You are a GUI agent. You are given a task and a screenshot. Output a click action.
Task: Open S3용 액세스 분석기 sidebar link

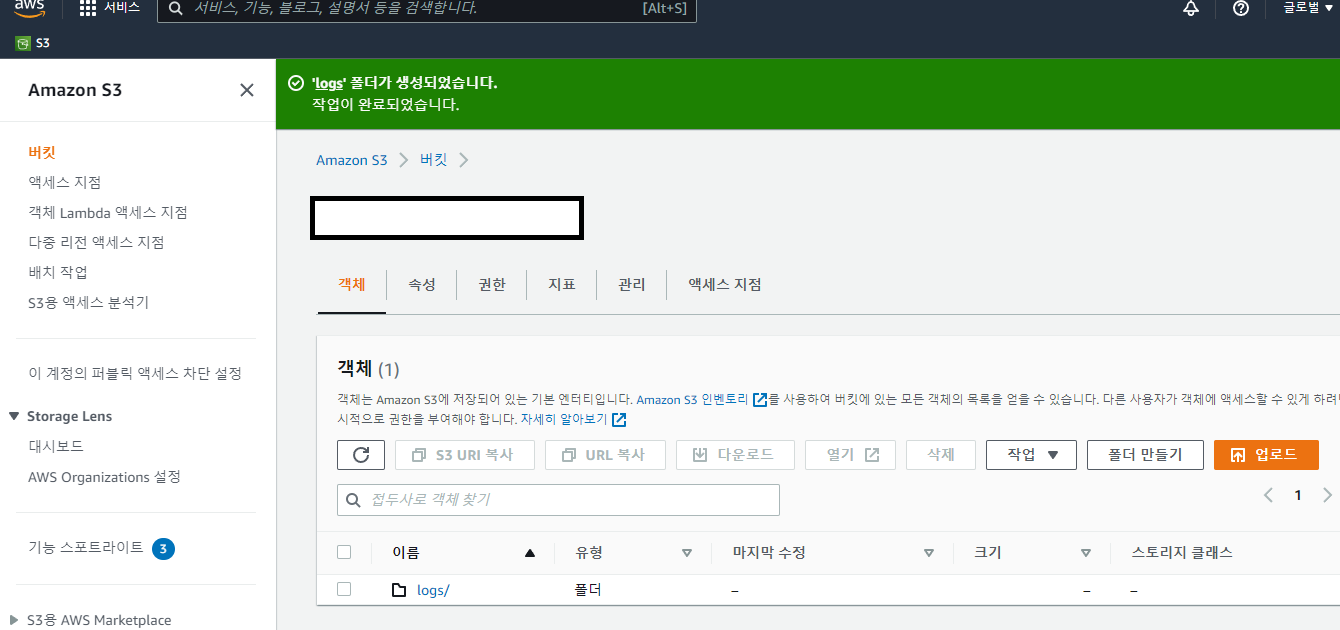tap(89, 302)
